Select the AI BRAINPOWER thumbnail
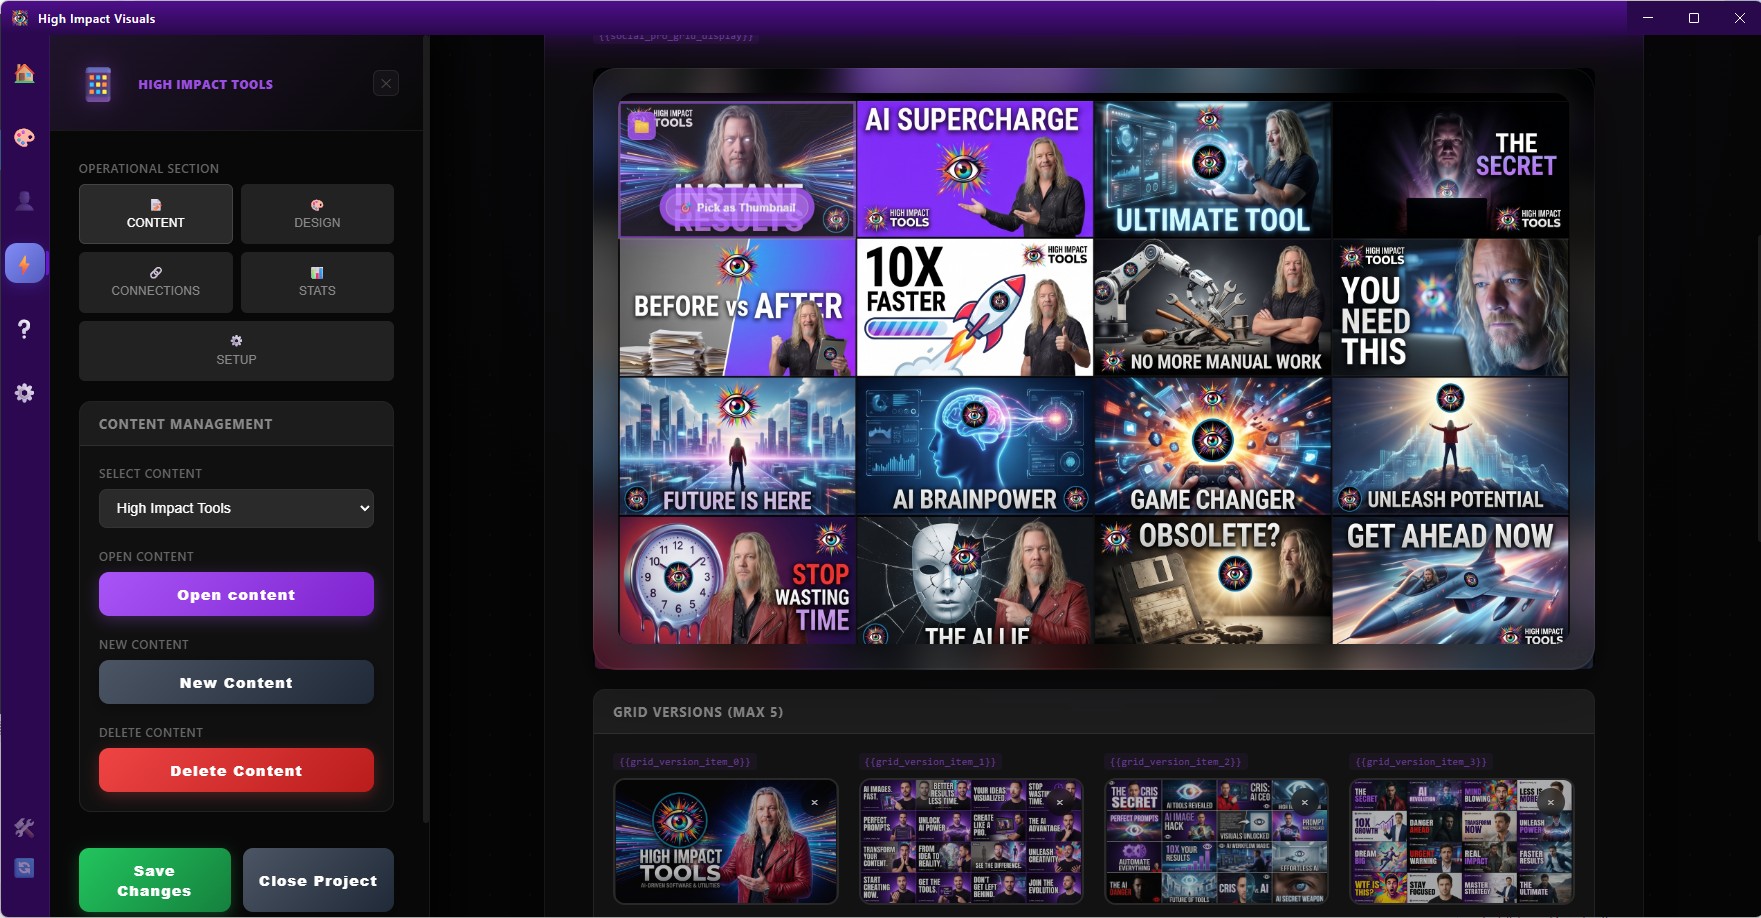1761x918 pixels. click(975, 446)
